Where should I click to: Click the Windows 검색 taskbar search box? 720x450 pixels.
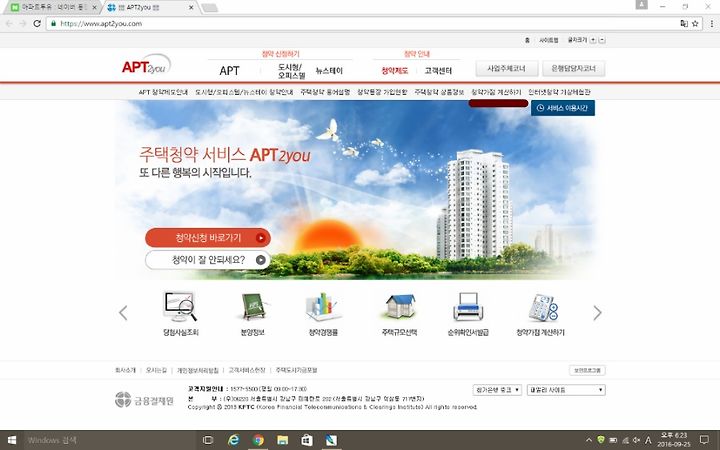[110, 440]
